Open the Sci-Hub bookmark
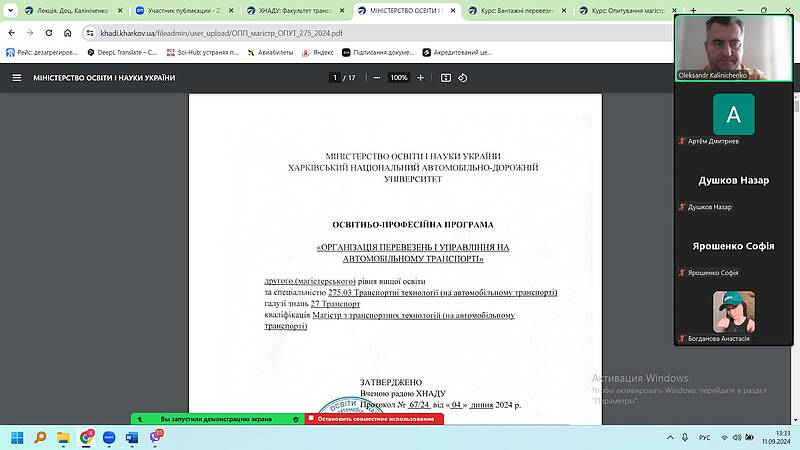Screen dimensions: 800x450 [x=203, y=52]
